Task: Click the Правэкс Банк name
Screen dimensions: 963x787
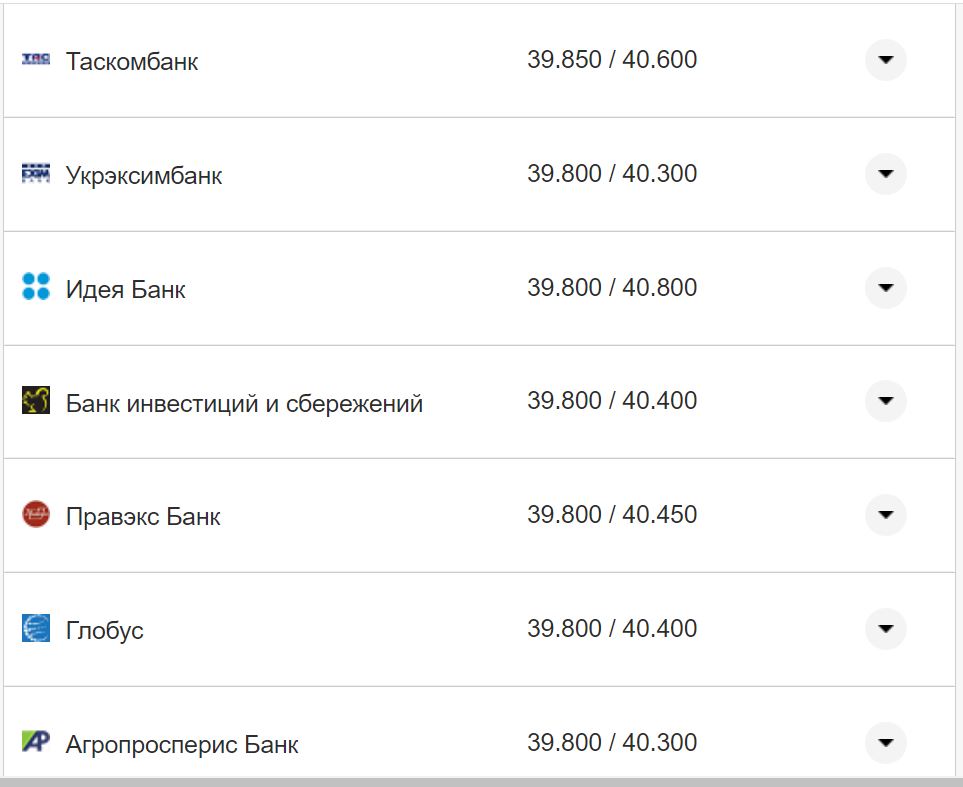Action: (143, 517)
